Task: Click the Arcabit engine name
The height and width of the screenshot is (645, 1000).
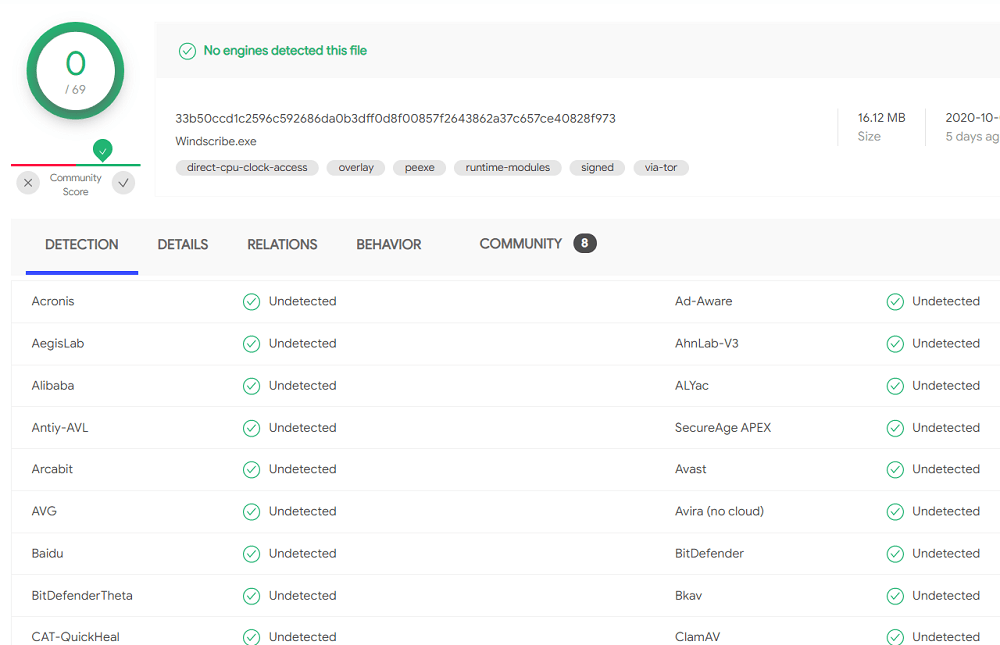Action: 52,469
